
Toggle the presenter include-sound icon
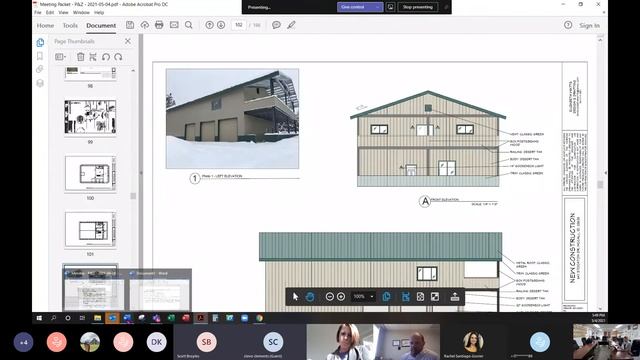click(390, 7)
